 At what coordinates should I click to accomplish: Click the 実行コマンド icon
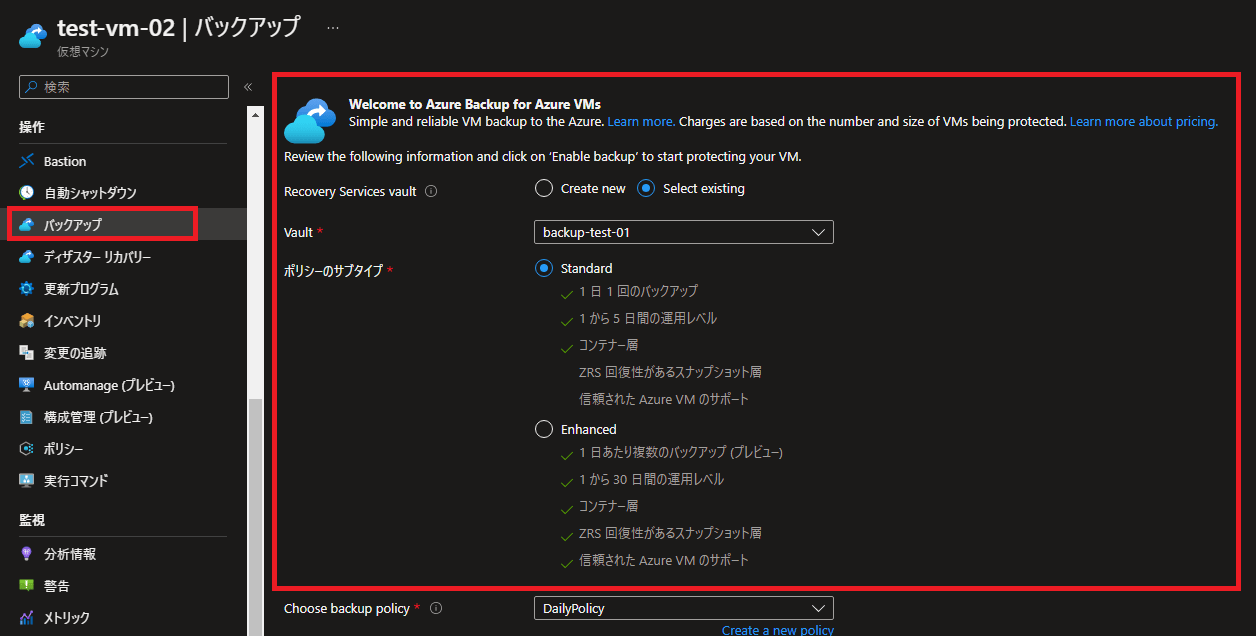[x=27, y=481]
